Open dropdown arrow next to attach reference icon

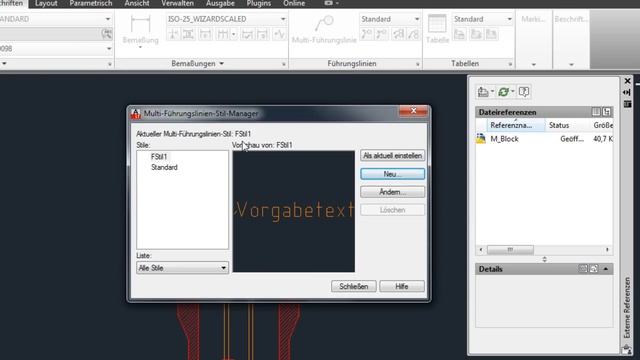pos(492,92)
